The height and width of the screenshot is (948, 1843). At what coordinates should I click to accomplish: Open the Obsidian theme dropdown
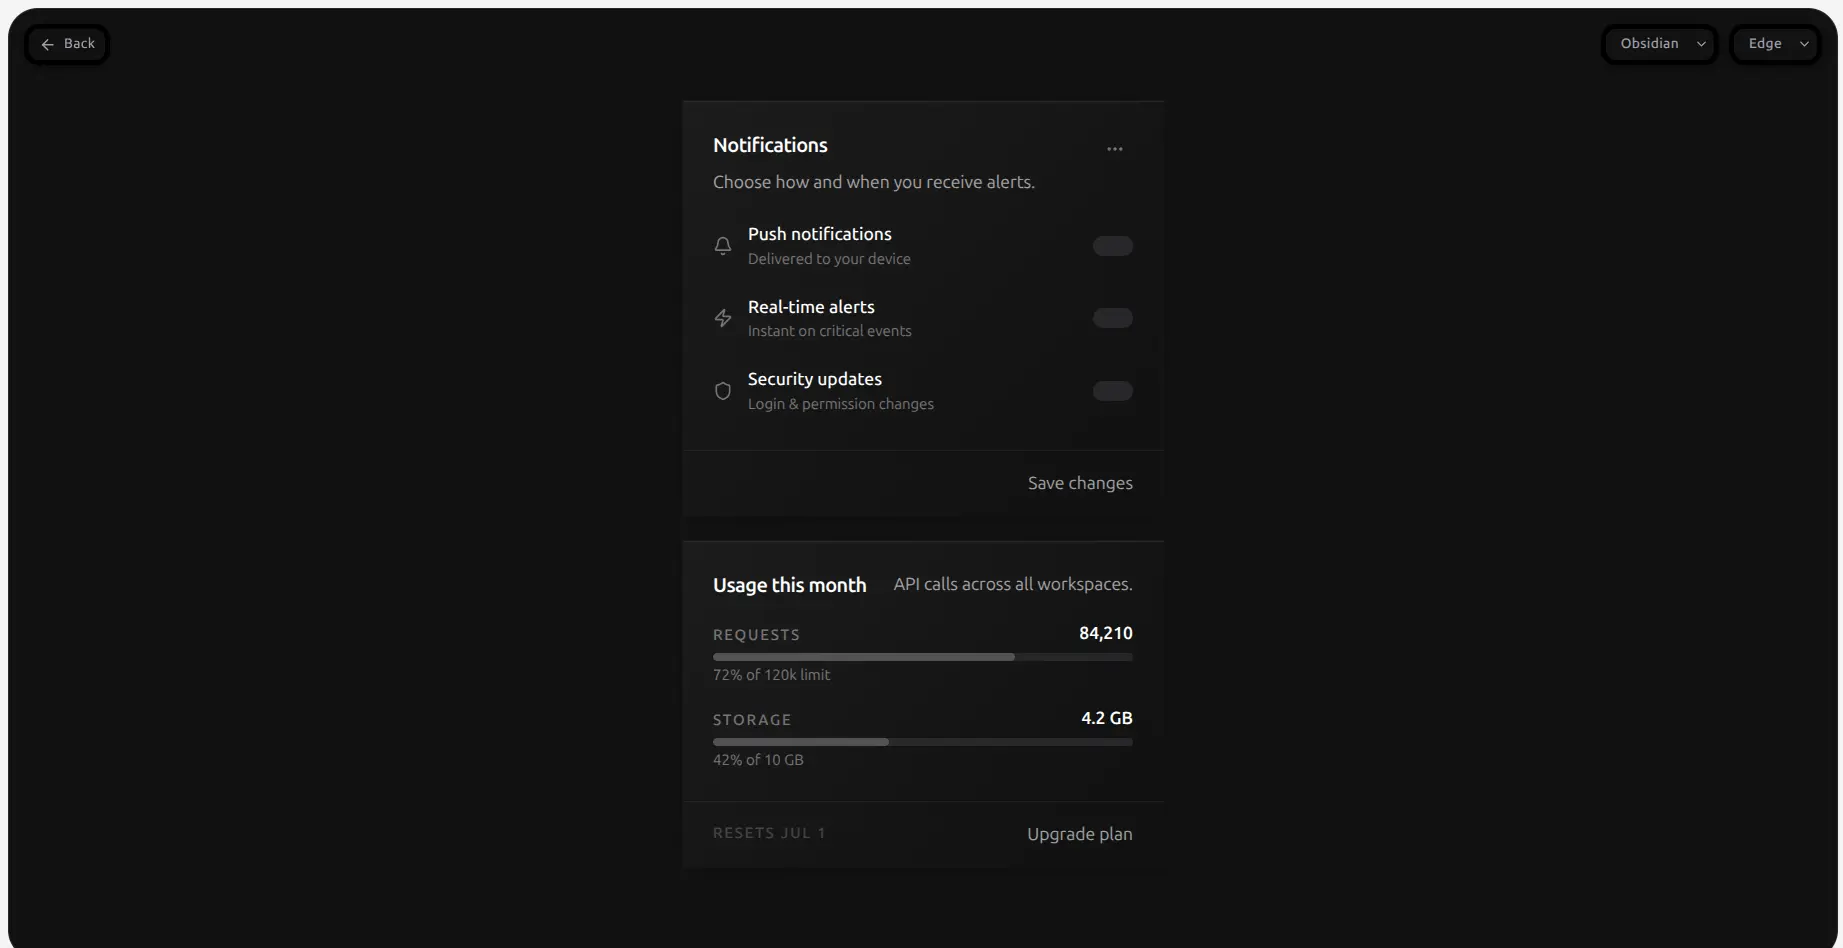(x=1660, y=44)
